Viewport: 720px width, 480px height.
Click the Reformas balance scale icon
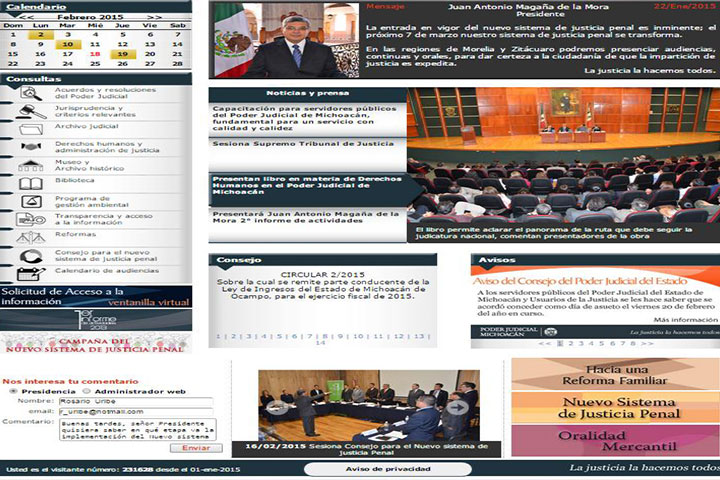28,235
